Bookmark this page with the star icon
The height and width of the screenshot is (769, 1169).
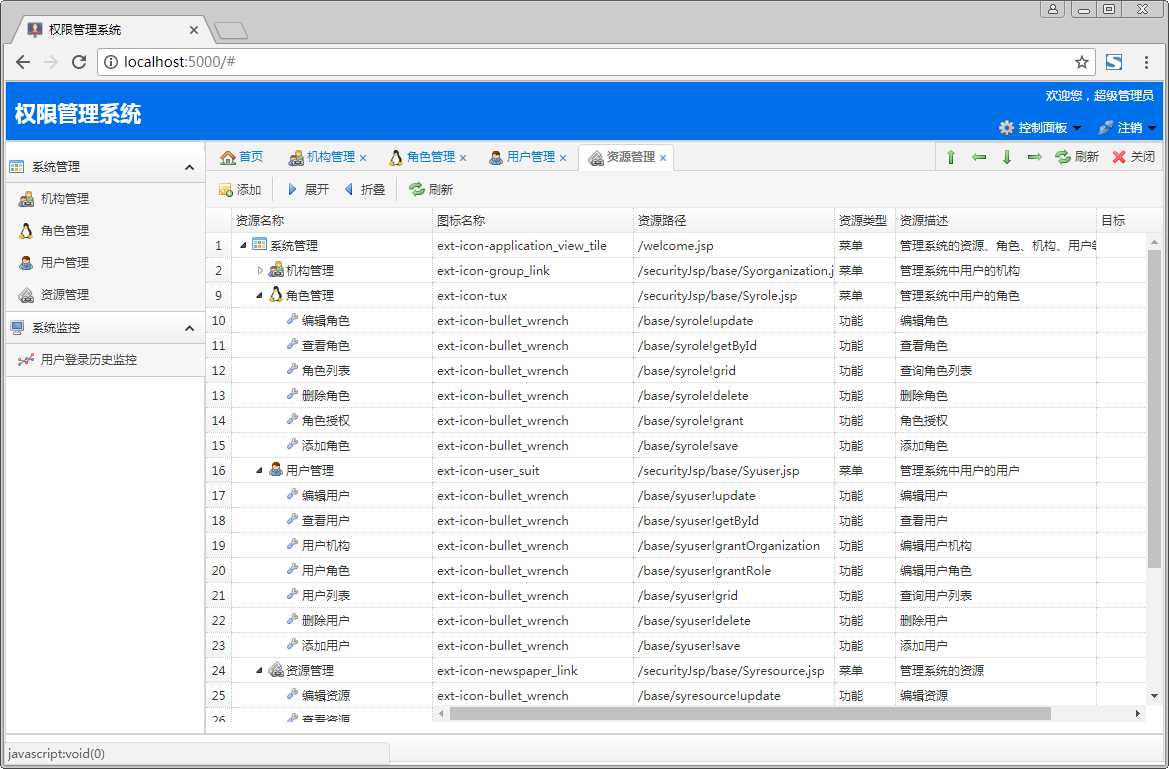1081,62
